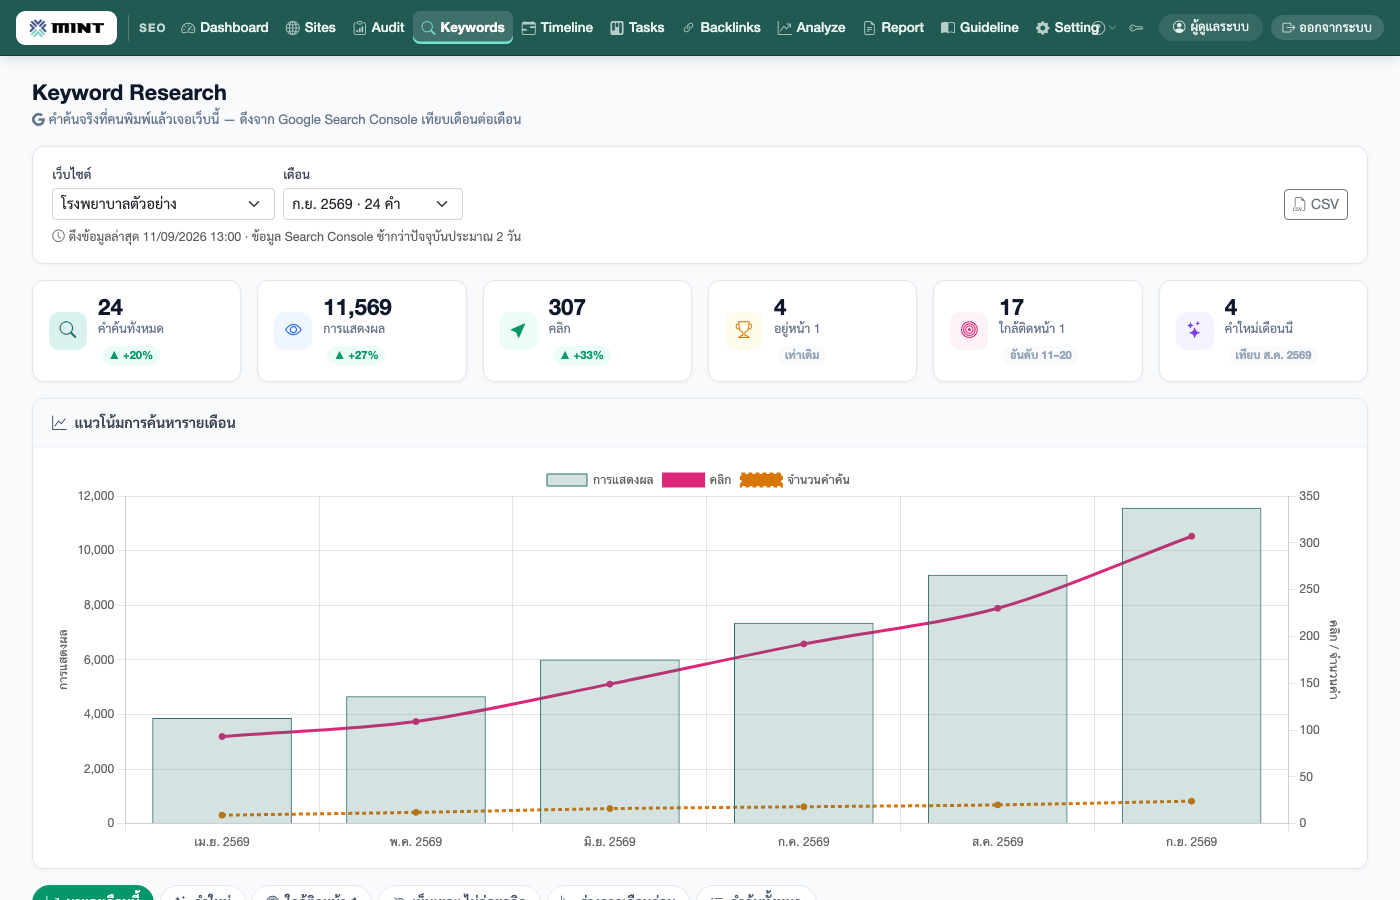The image size is (1400, 900).
Task: Click the clock icon beside ดึงข้อมูลล่าสุด
Action: (x=58, y=237)
